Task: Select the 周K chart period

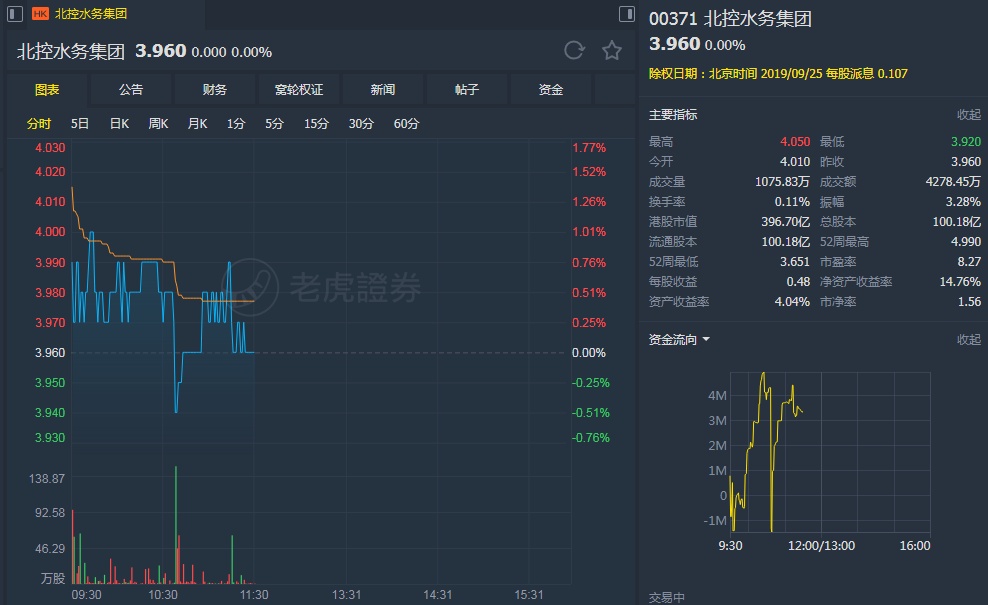Action: click(158, 124)
